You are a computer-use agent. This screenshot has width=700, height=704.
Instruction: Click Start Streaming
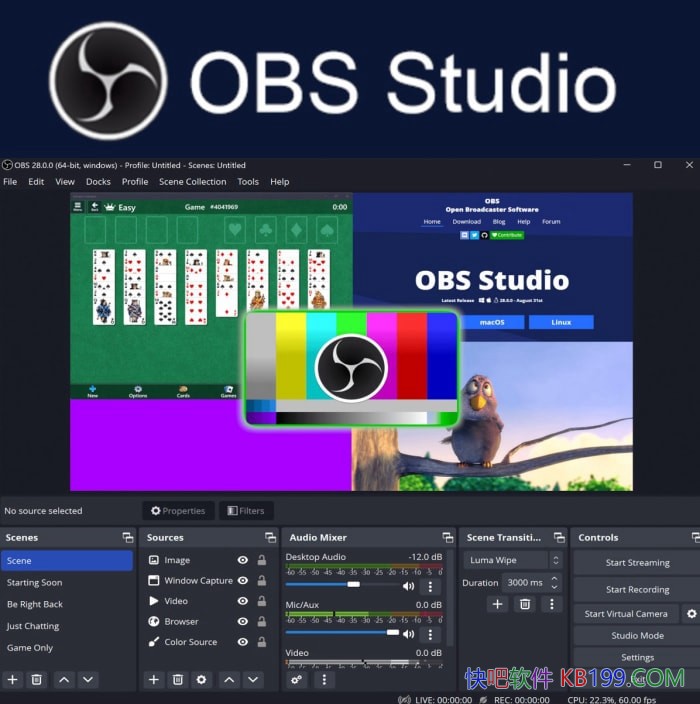click(x=637, y=563)
